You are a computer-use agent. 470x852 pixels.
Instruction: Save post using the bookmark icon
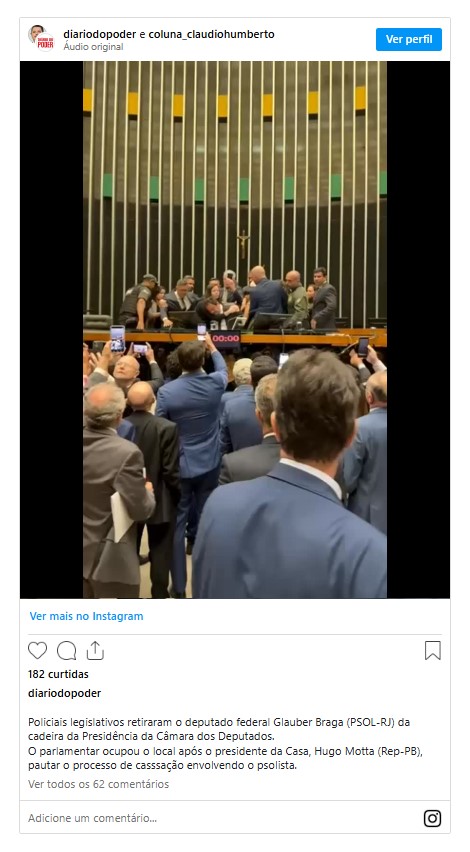[x=433, y=650]
